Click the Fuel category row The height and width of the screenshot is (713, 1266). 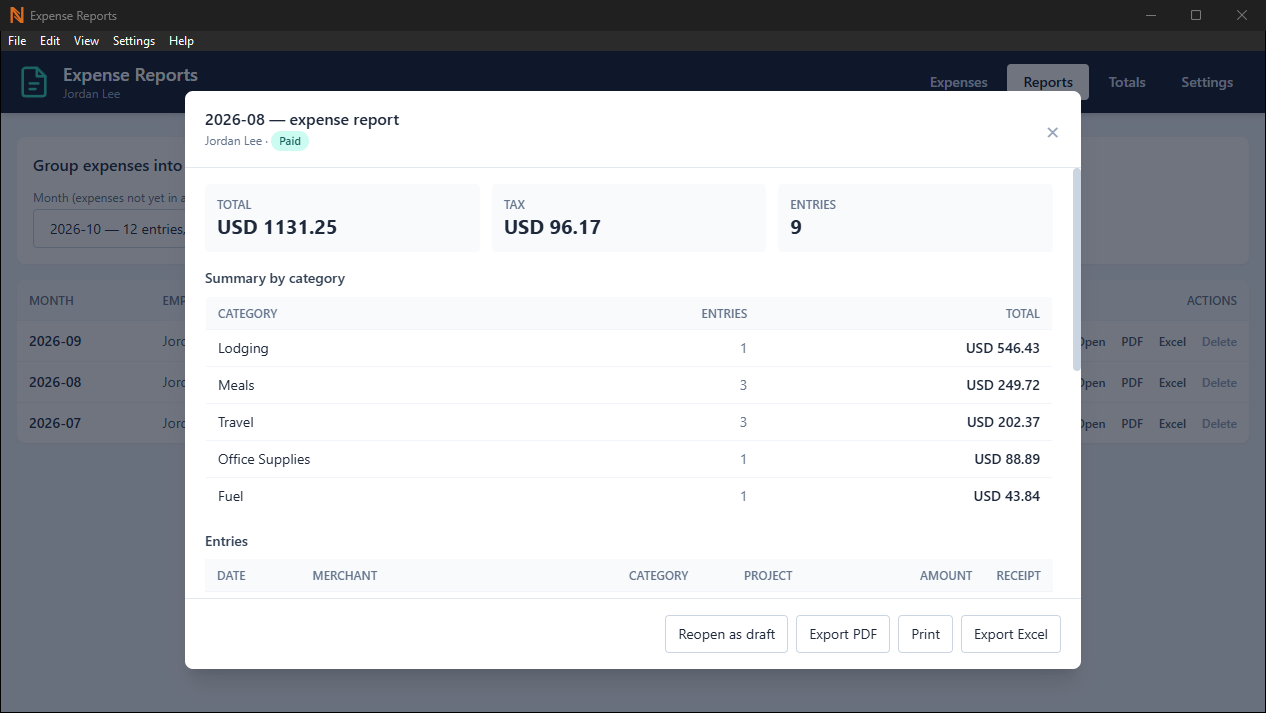[x=628, y=496]
